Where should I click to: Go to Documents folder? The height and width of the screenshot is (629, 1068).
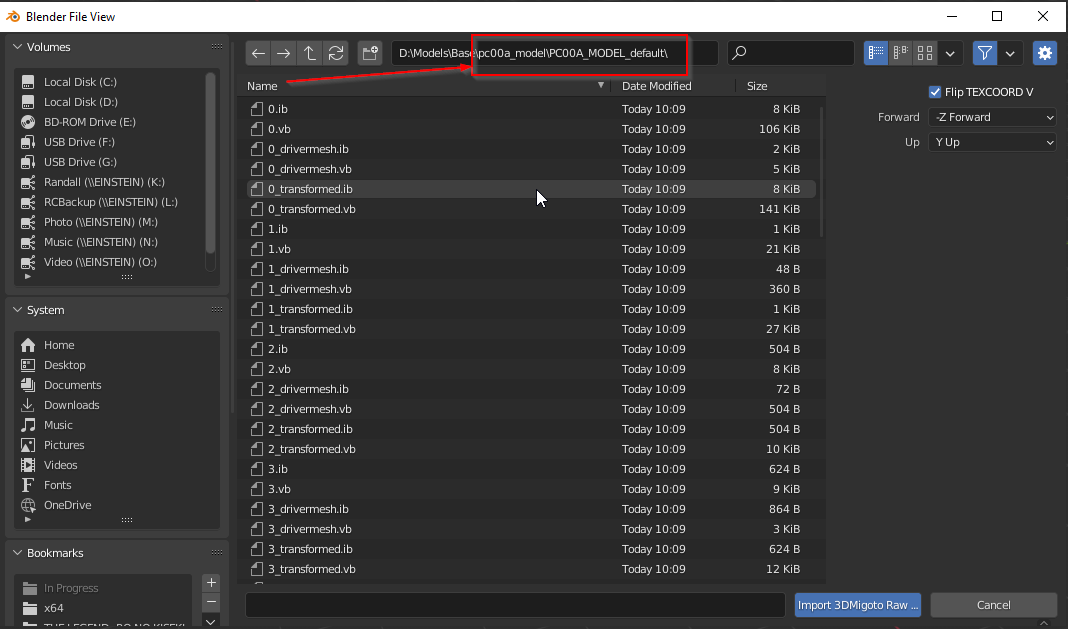[116, 385]
